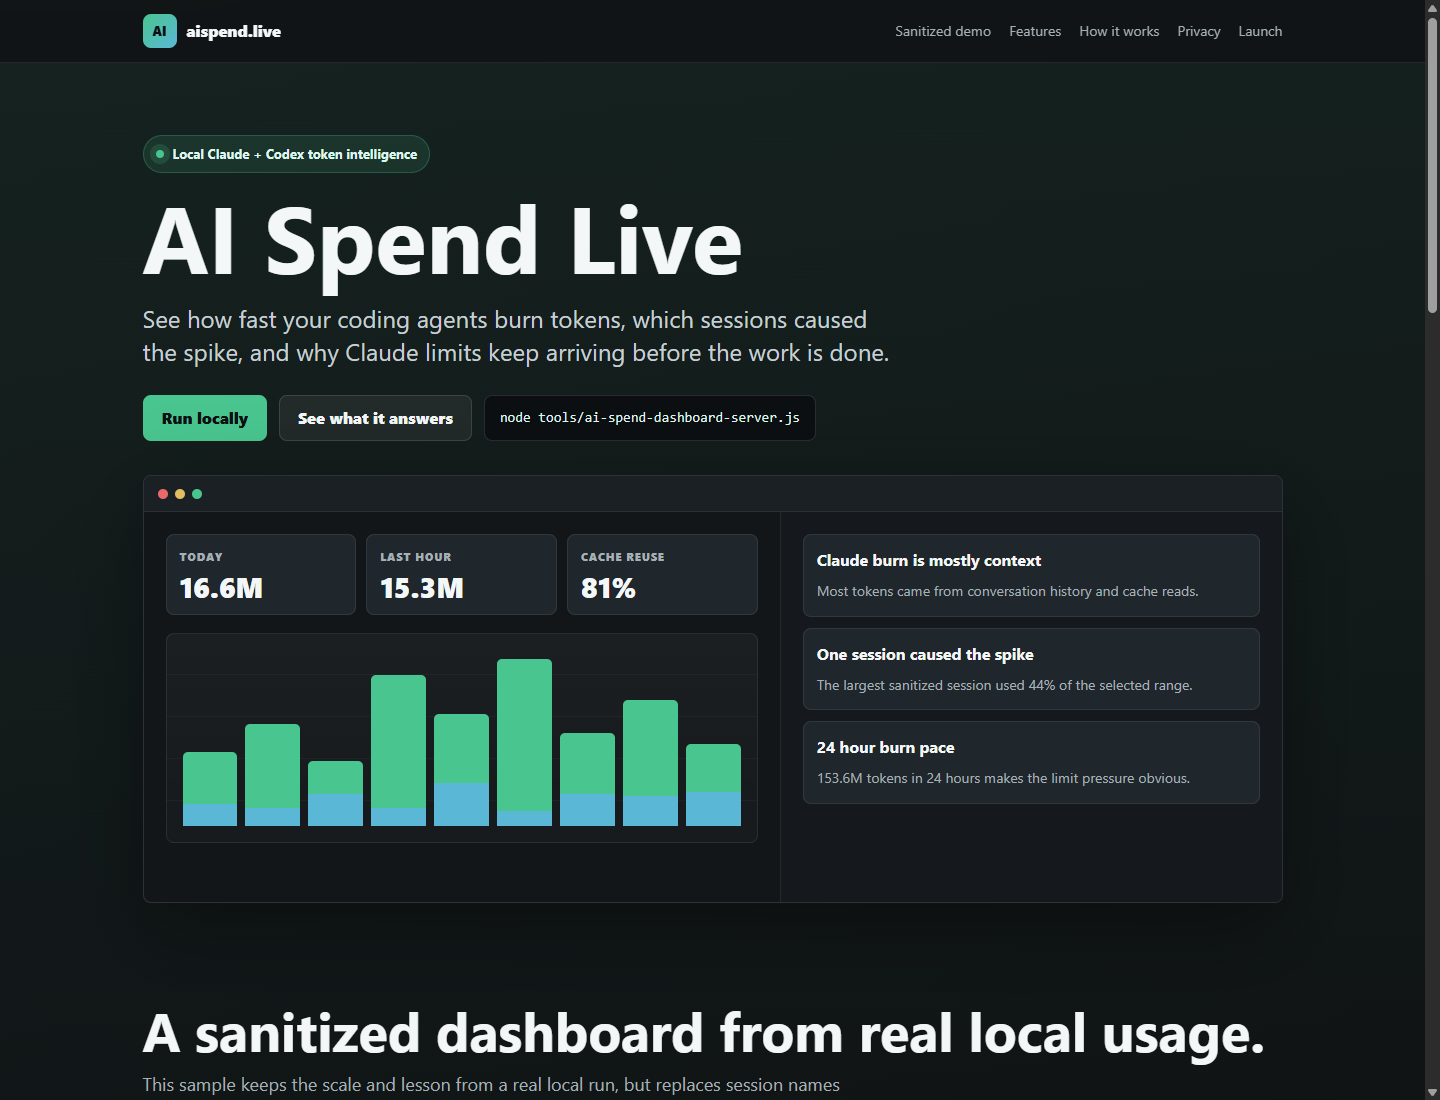This screenshot has width=1440, height=1100.
Task: Click the tallest green bar in the chart
Action: click(x=524, y=735)
